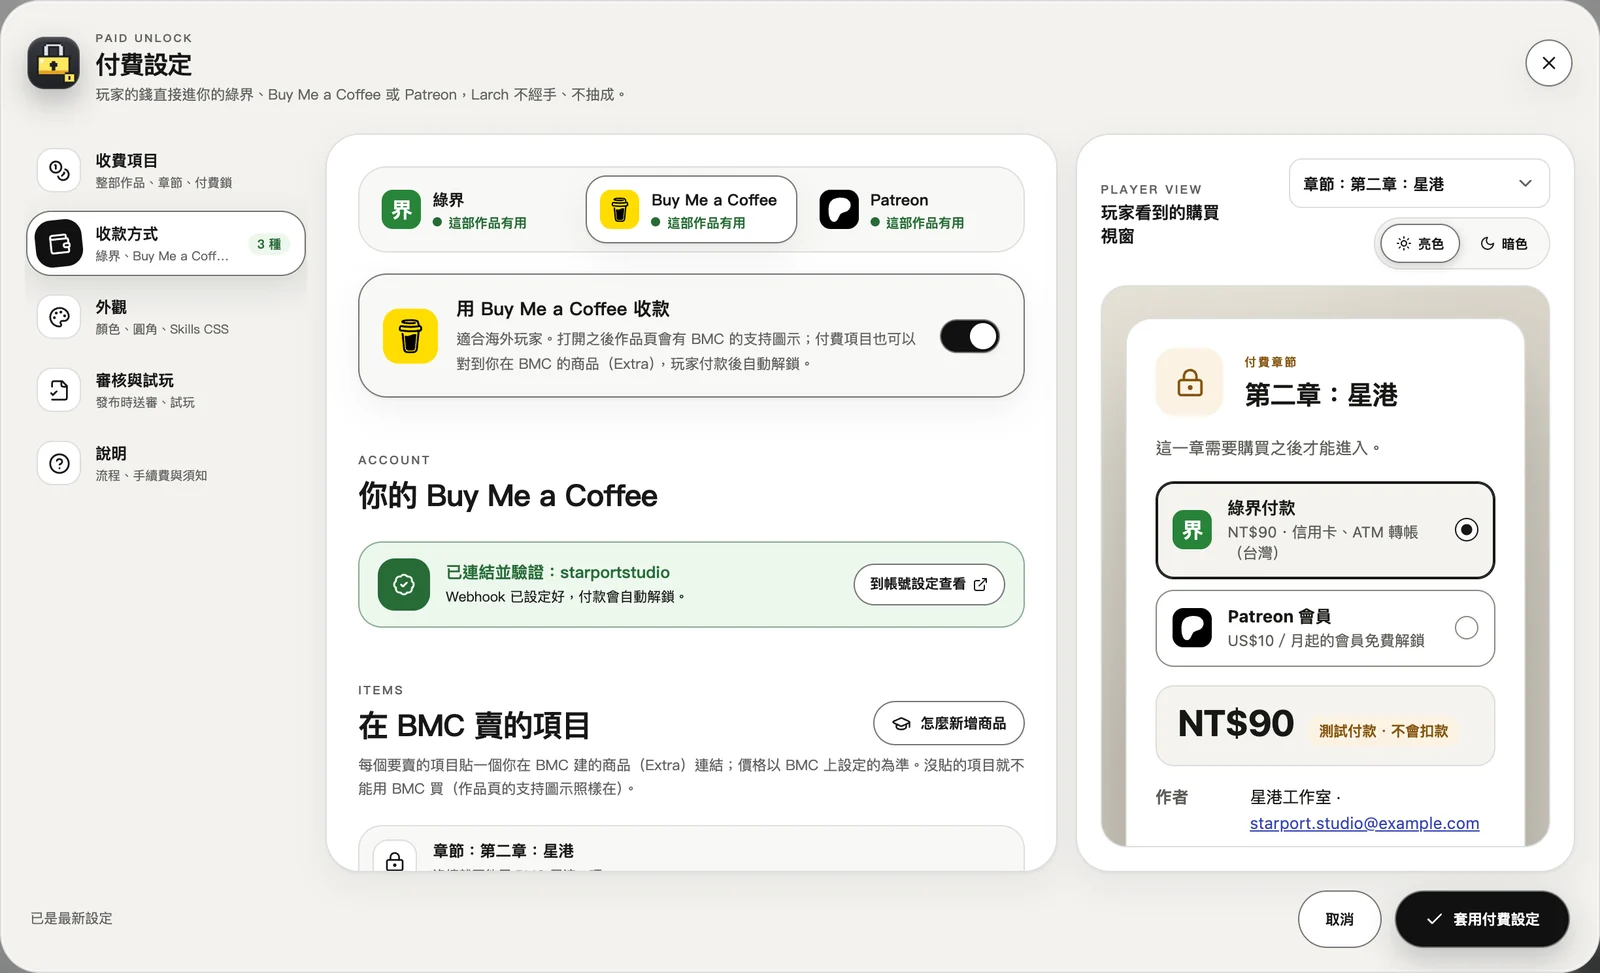This screenshot has height=973, width=1600.
Task: Click the 已是最新設定 status text
Action: 71,918
